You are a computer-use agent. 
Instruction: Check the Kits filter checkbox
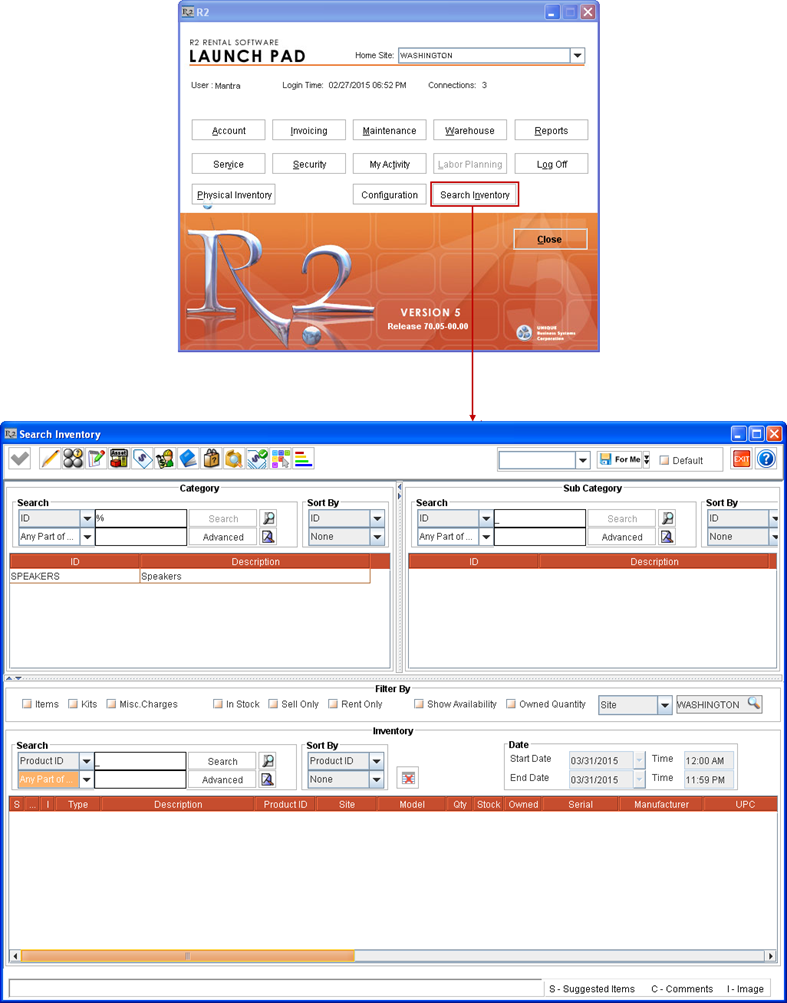click(x=73, y=704)
